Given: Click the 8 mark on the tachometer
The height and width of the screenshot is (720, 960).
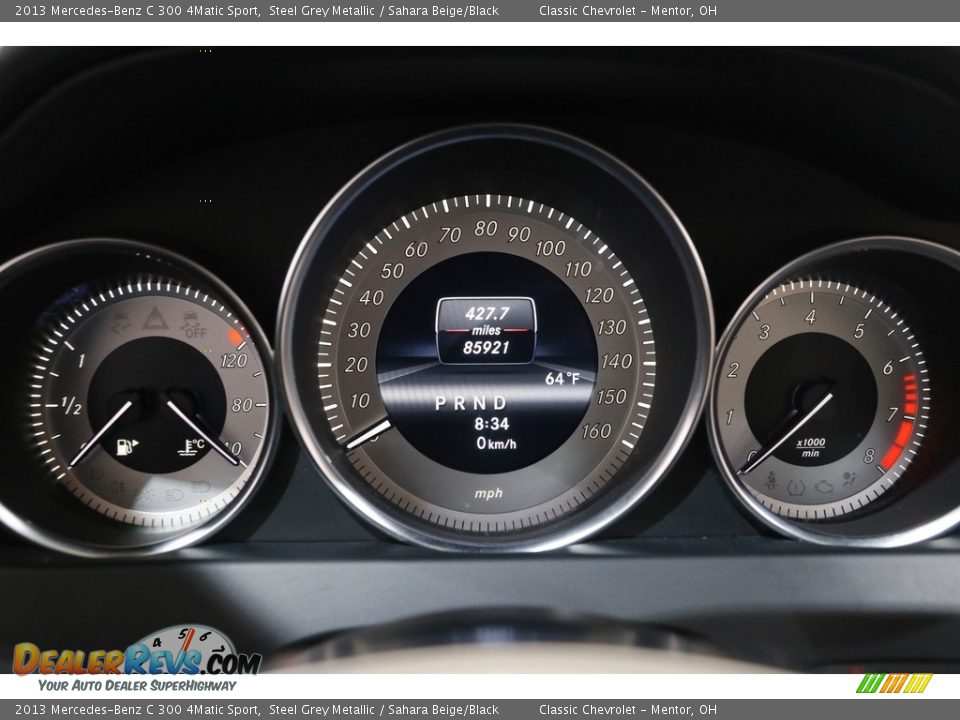Looking at the screenshot, I should point(869,456).
